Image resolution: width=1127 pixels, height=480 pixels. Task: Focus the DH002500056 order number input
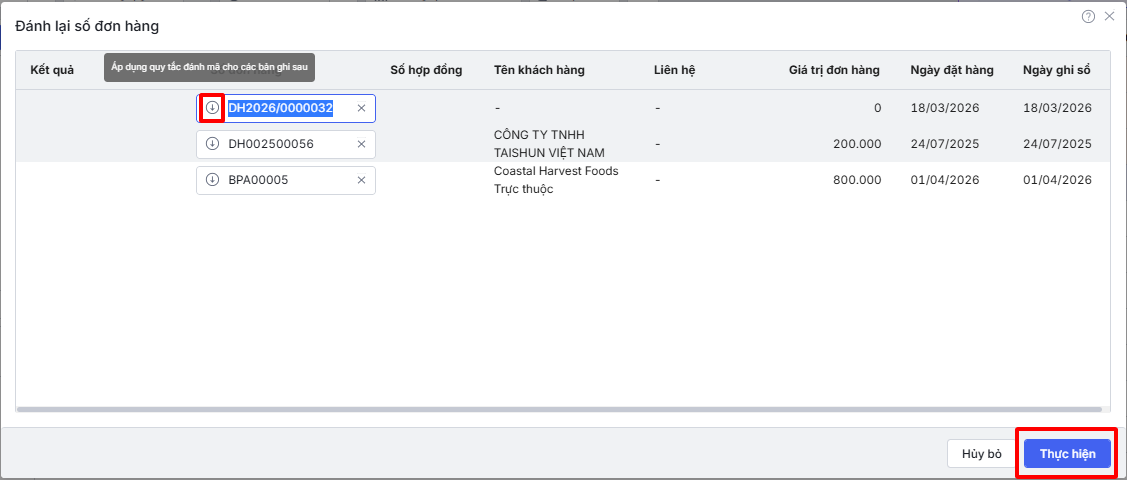285,144
